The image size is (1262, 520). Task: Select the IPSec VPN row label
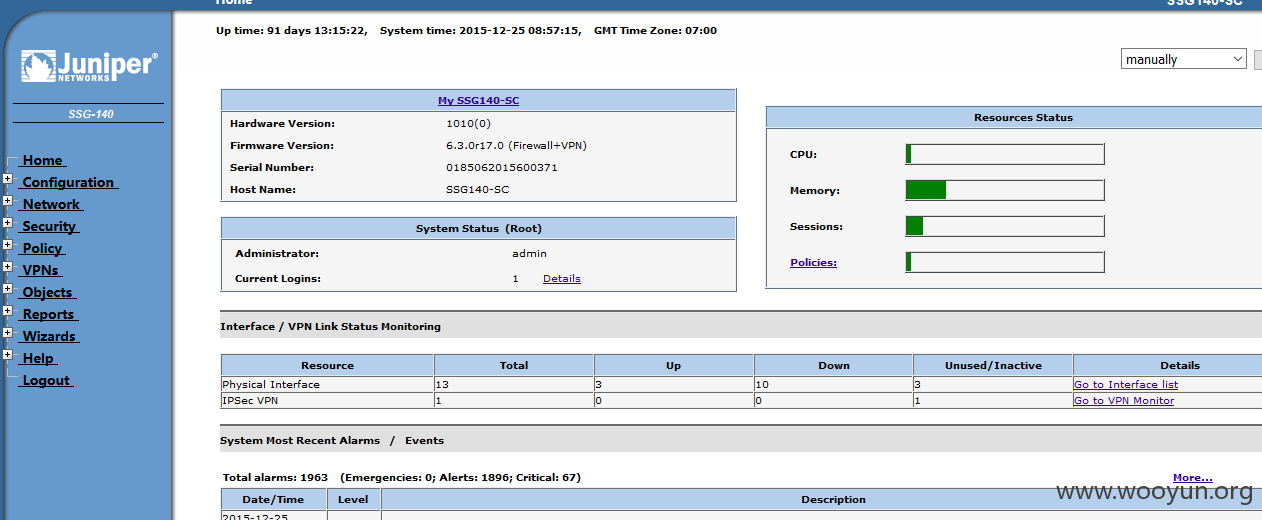coord(250,401)
